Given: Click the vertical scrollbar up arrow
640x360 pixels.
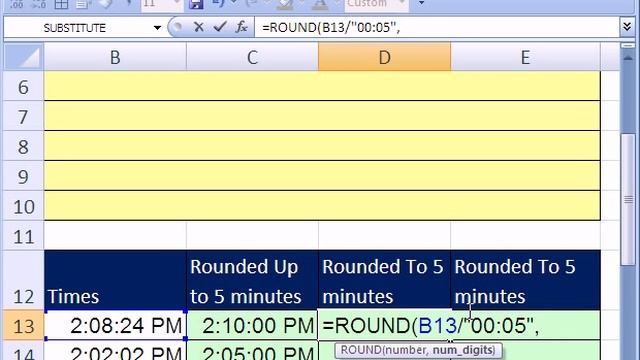Looking at the screenshot, I should pyautogui.click(x=628, y=59).
